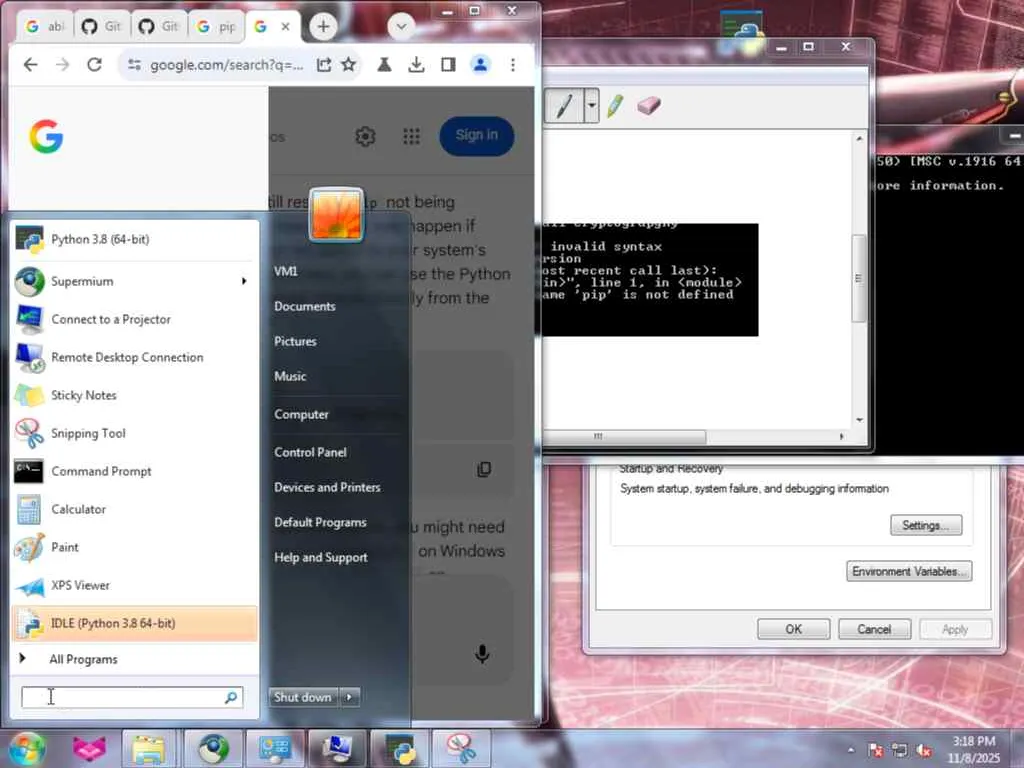The height and width of the screenshot is (768, 1024).
Task: Open XPS Viewer
Action: tap(134, 585)
